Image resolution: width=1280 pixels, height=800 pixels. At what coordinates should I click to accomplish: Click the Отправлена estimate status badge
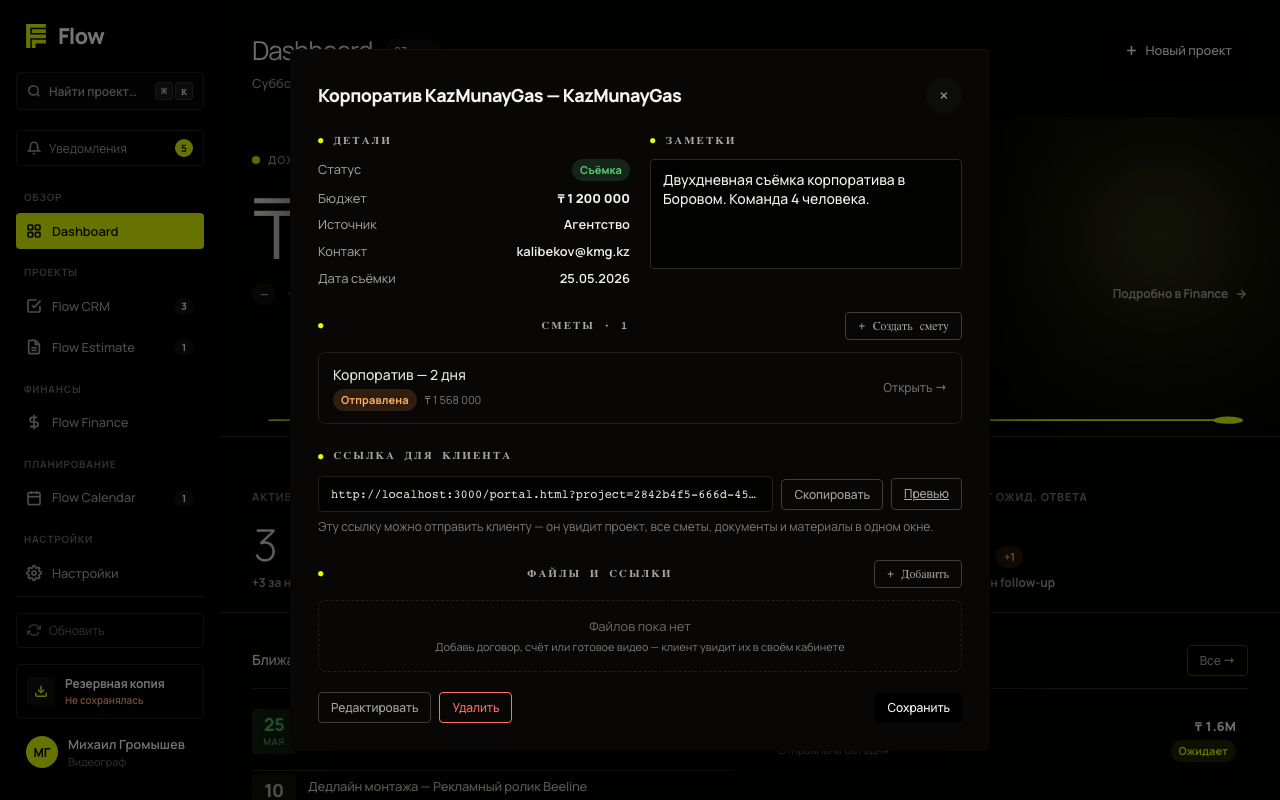[x=375, y=400]
